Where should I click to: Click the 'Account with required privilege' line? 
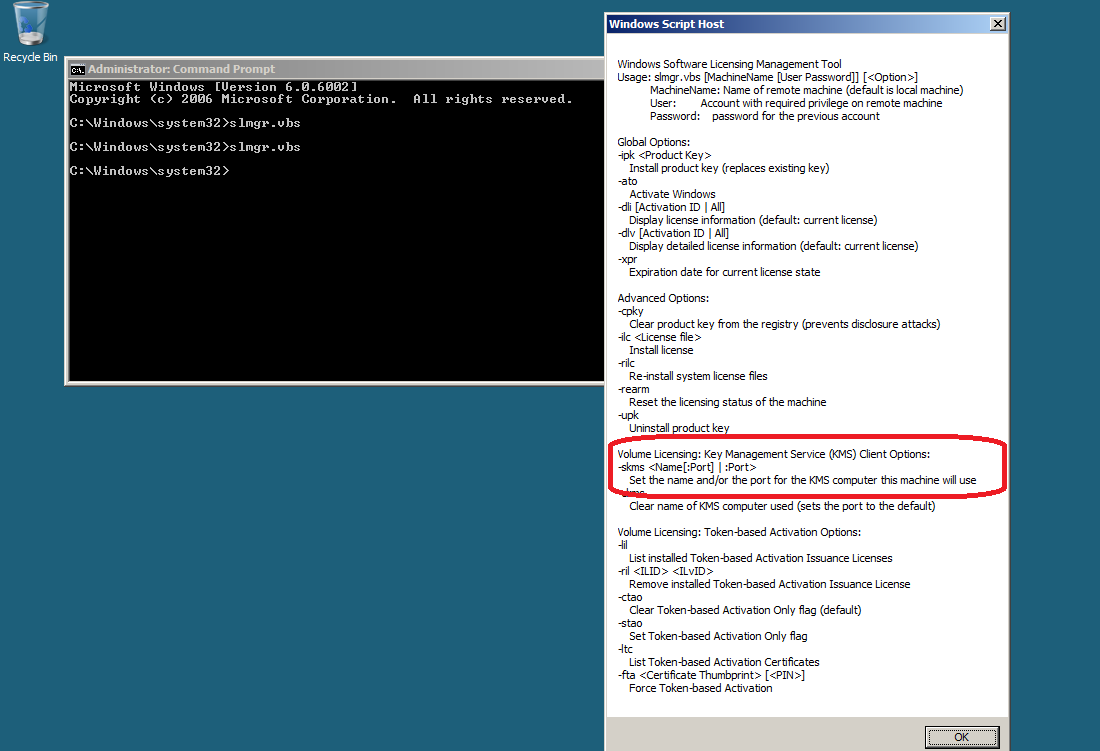796,103
